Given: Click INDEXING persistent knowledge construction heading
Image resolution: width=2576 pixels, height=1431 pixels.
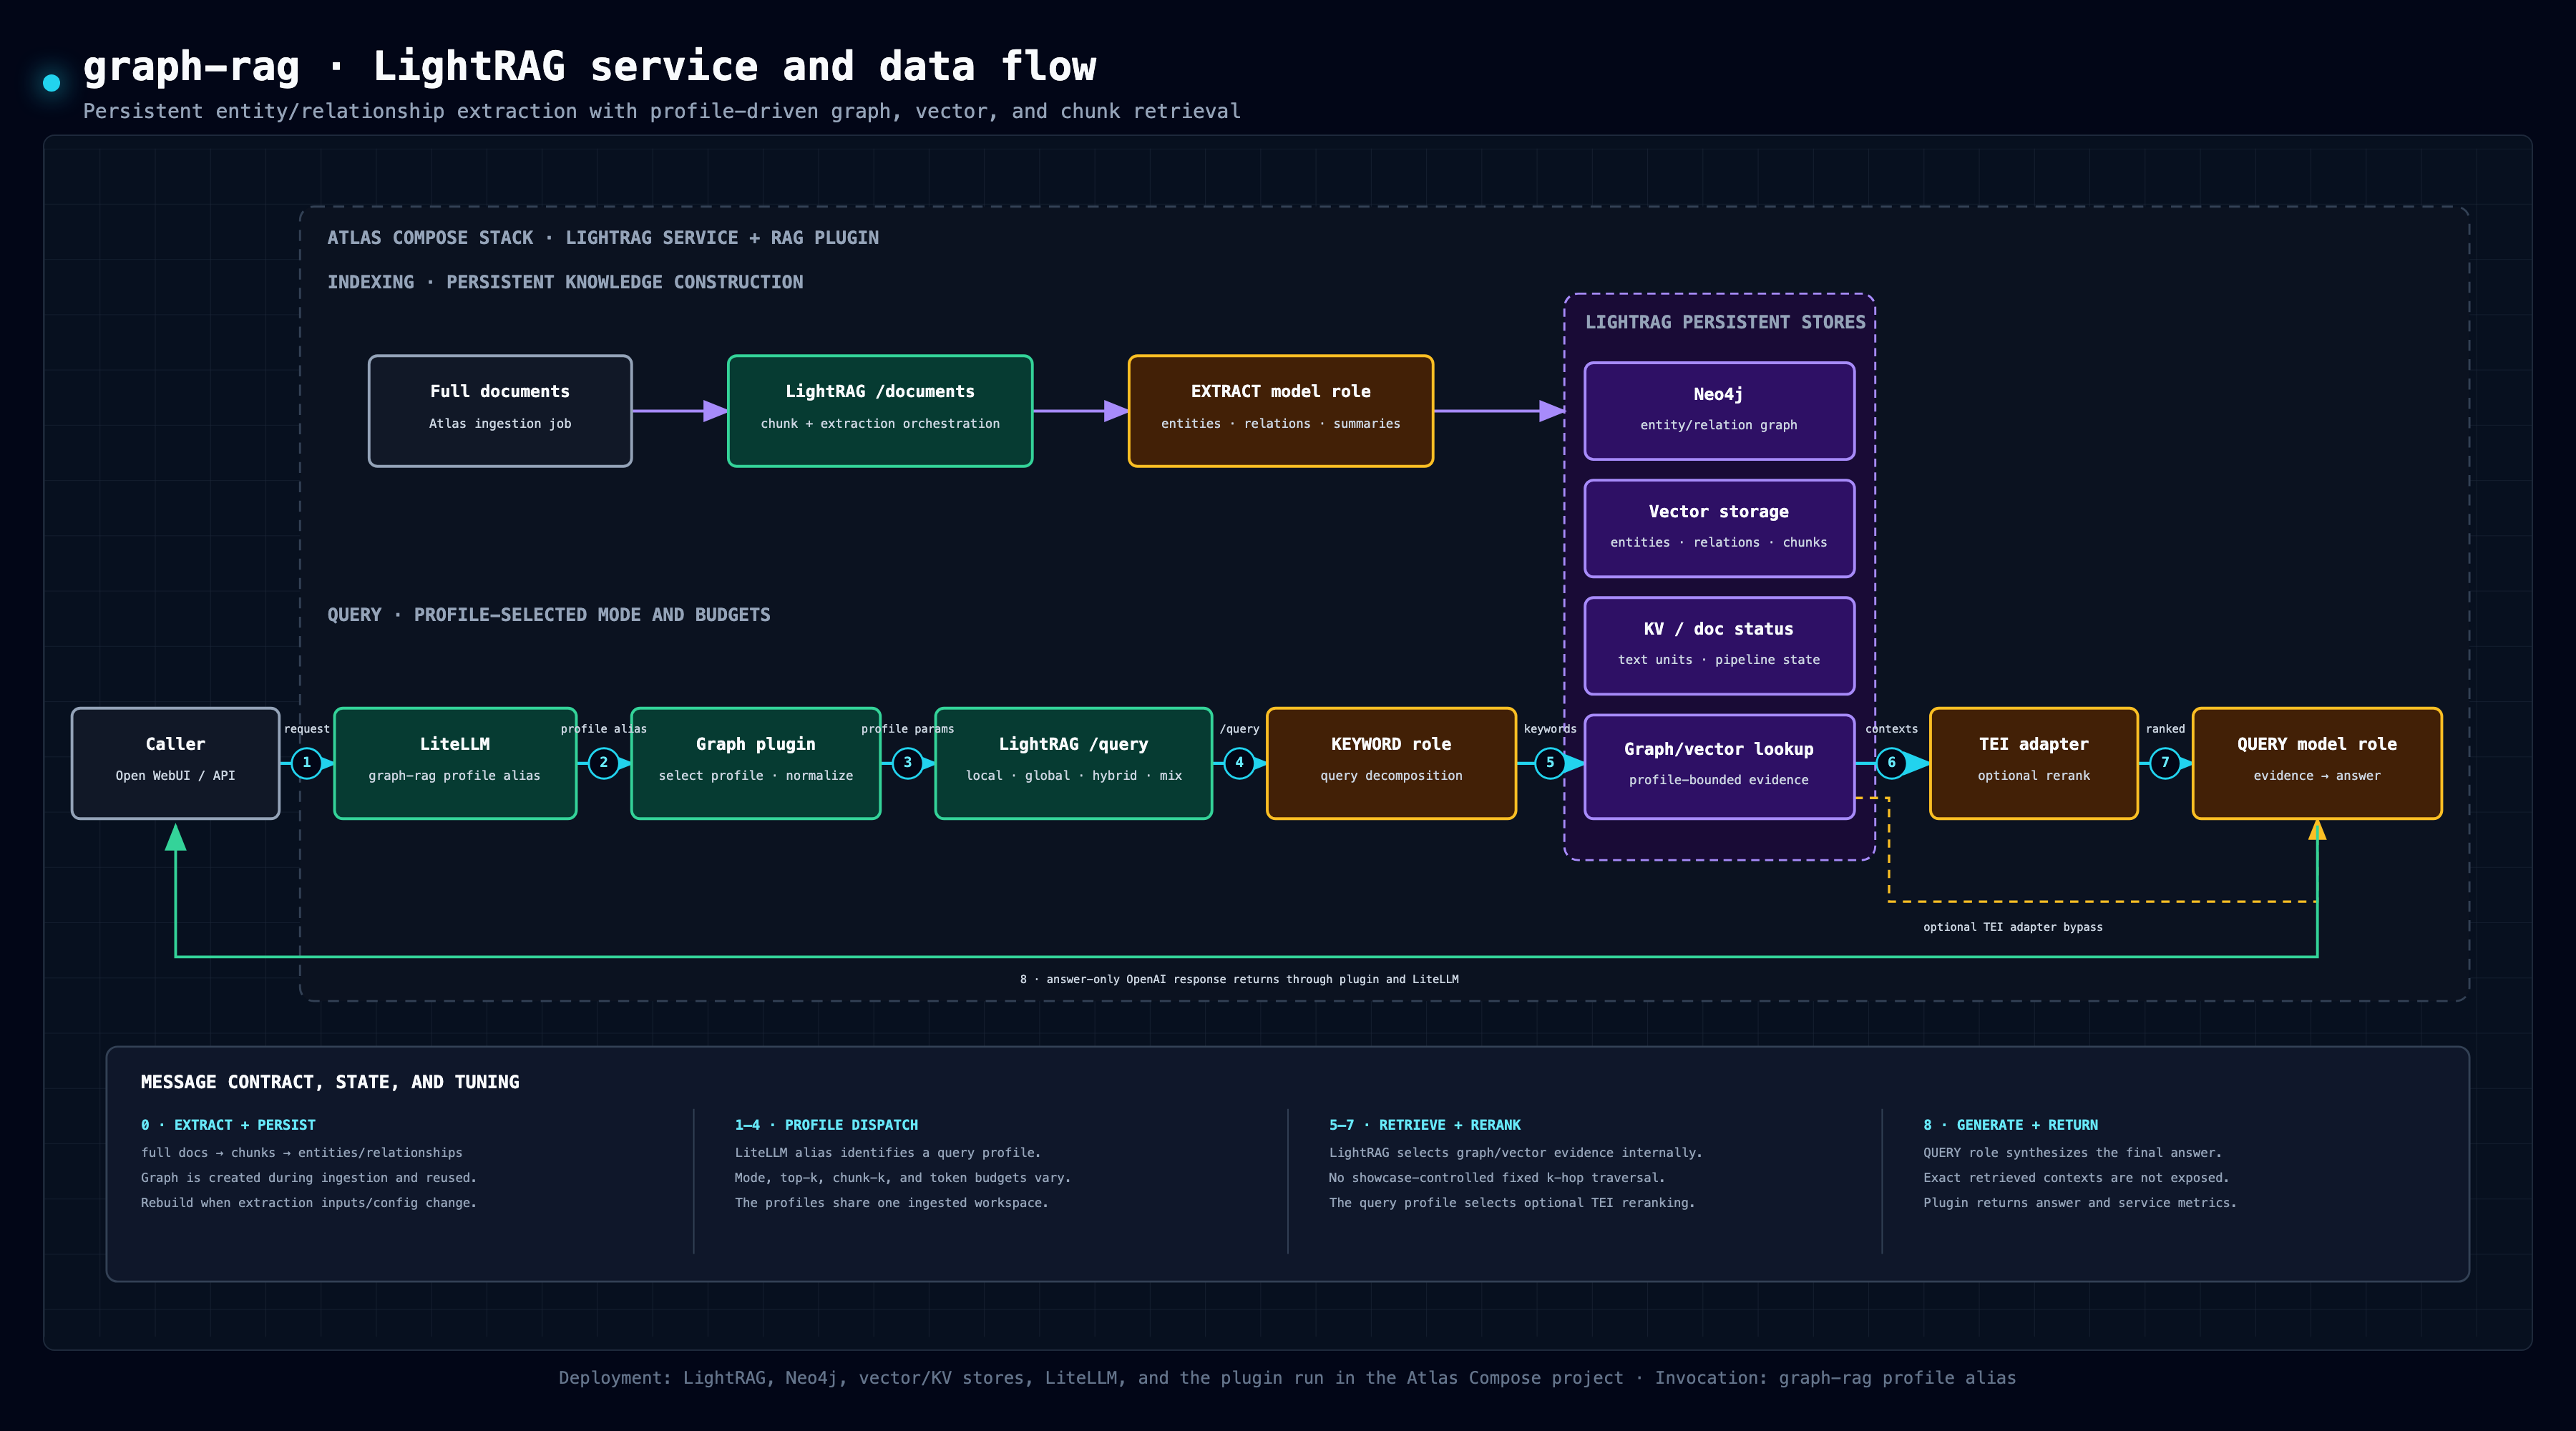Looking at the screenshot, I should tap(565, 282).
